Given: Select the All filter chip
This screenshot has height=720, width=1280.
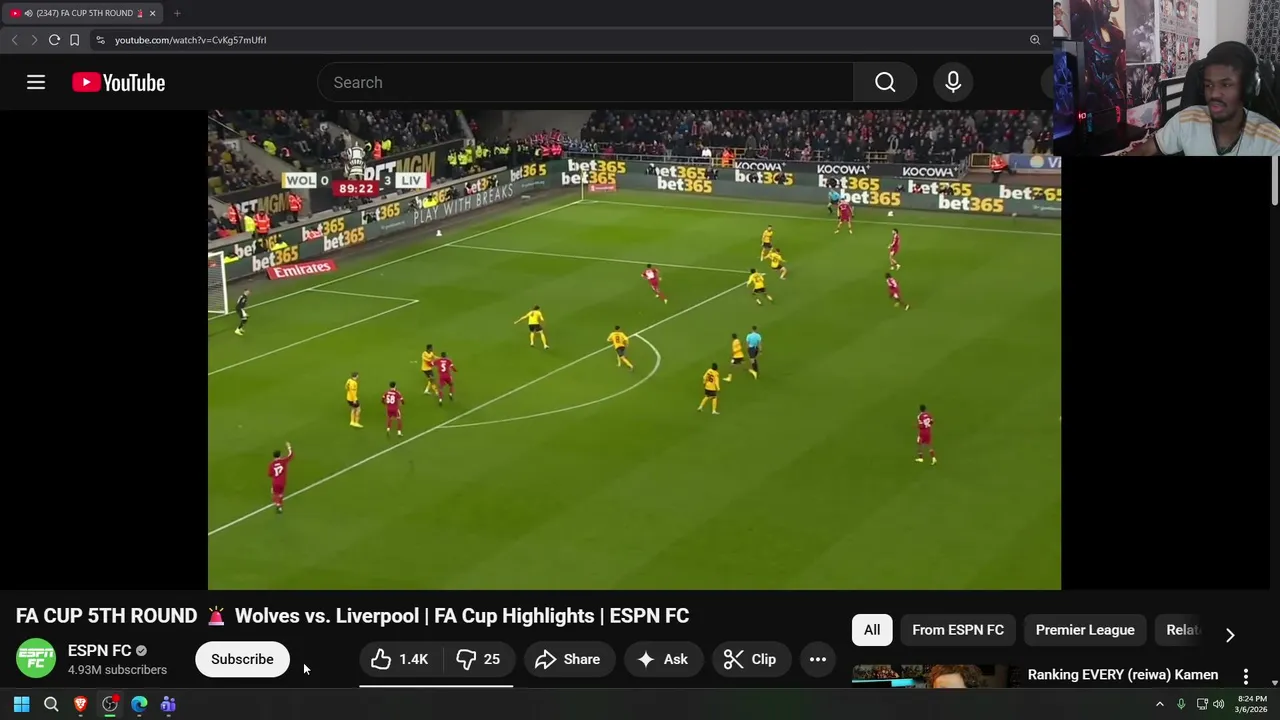Looking at the screenshot, I should [x=872, y=630].
